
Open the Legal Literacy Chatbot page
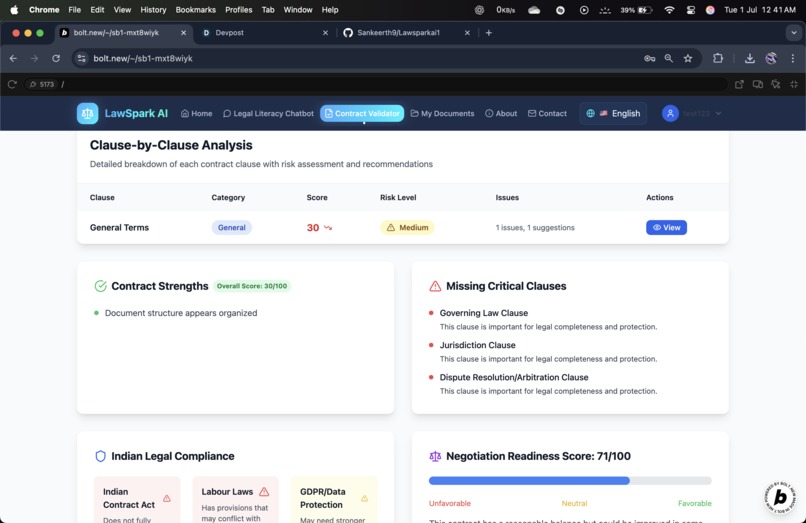tap(268, 113)
